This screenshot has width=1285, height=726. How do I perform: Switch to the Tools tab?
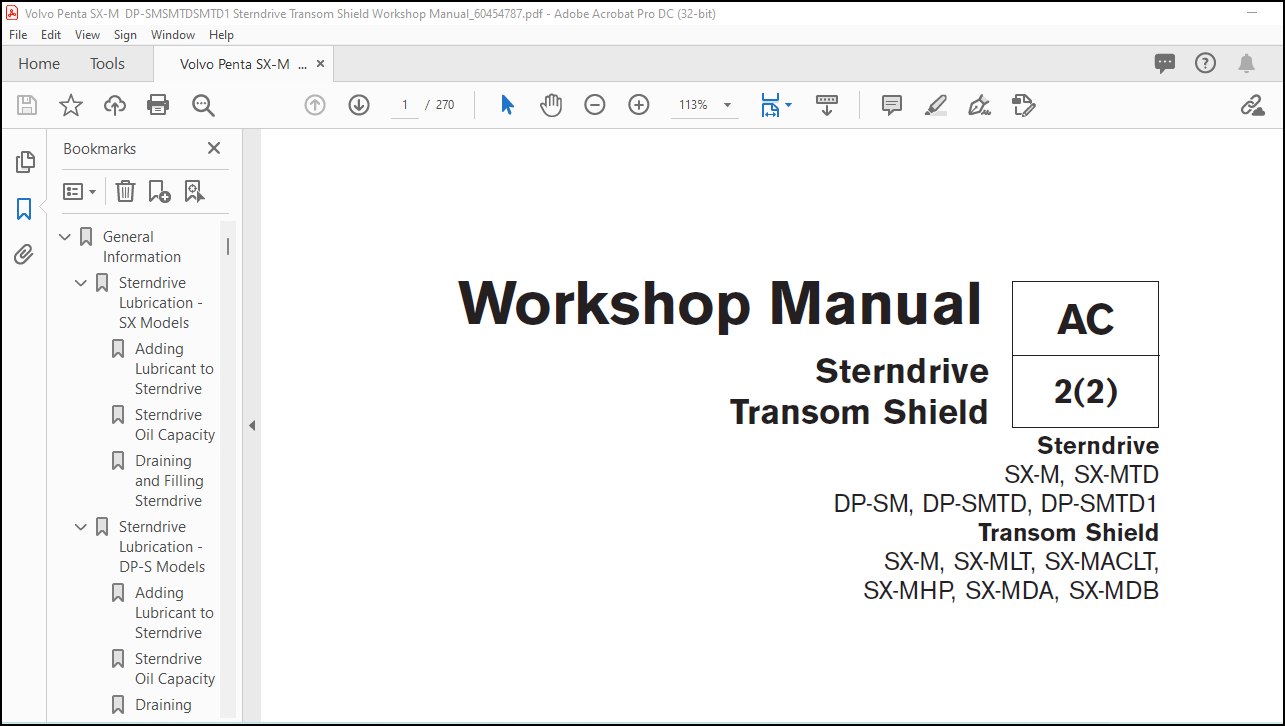(107, 63)
